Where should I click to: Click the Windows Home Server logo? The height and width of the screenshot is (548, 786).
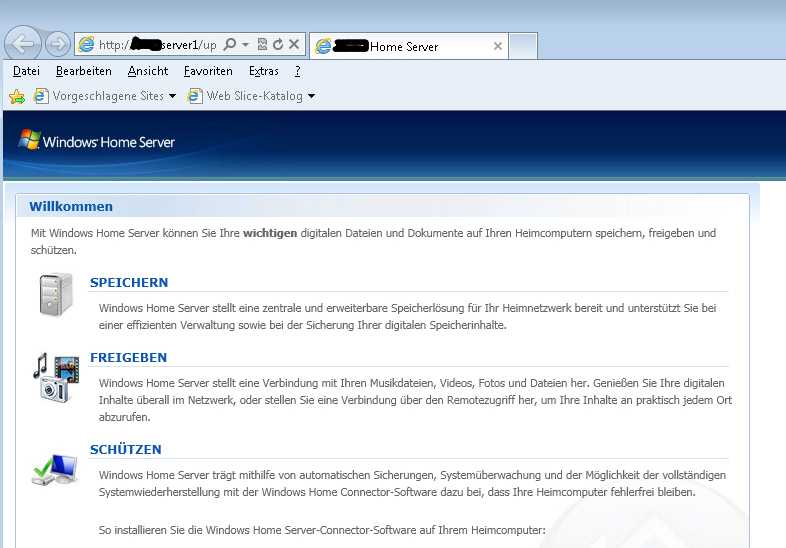(97, 141)
